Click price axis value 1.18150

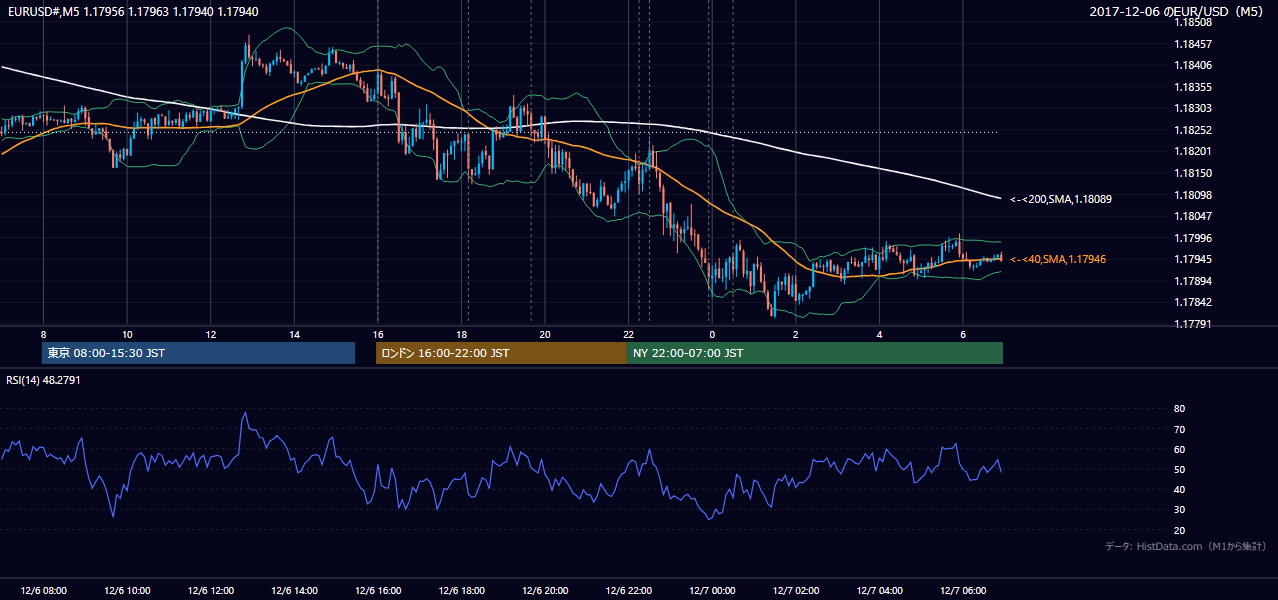(1193, 173)
